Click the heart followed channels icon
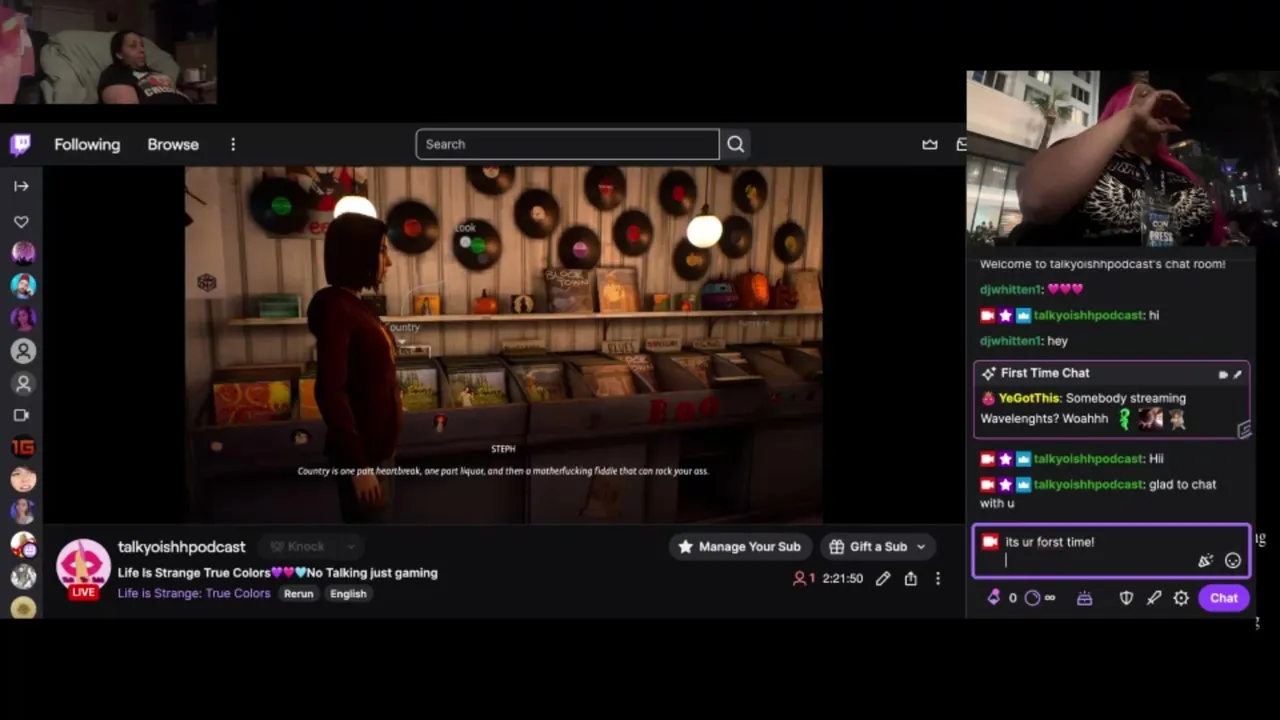The image size is (1280, 720). (x=21, y=222)
